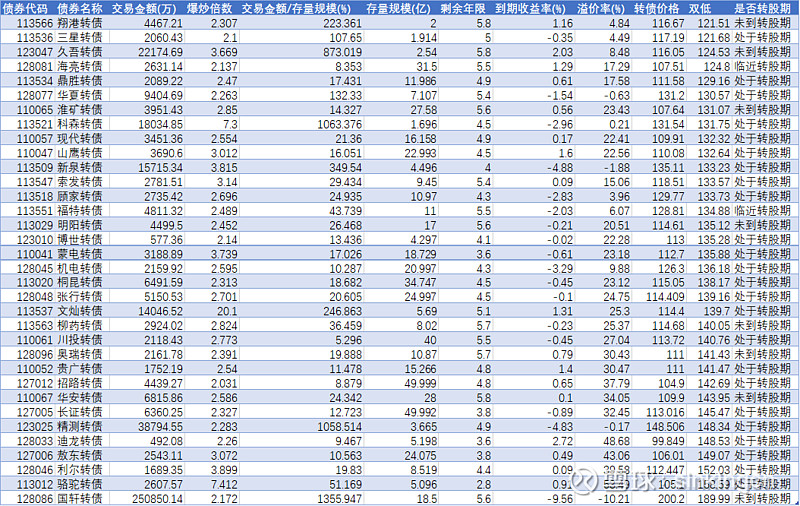This screenshot has height=506, width=800.
Task: Select the 华夏转债 name cell
Action: click(x=79, y=95)
